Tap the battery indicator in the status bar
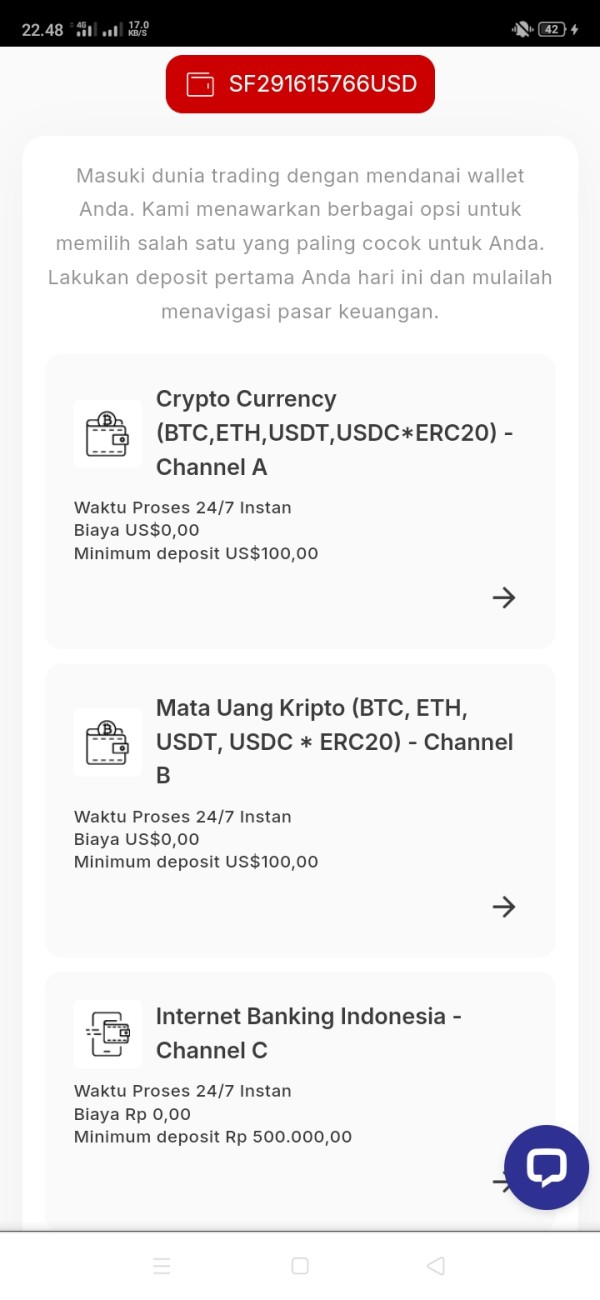600x1300 pixels. (553, 30)
